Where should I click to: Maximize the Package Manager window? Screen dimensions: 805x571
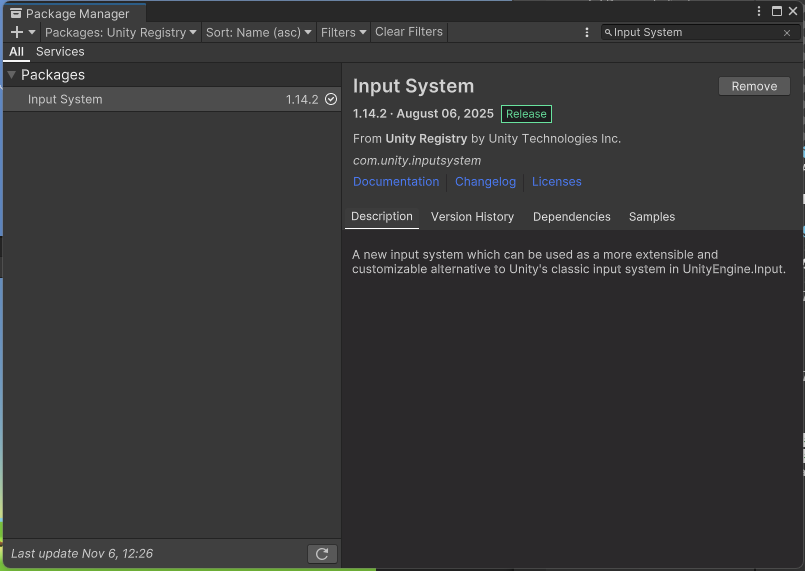coord(777,11)
